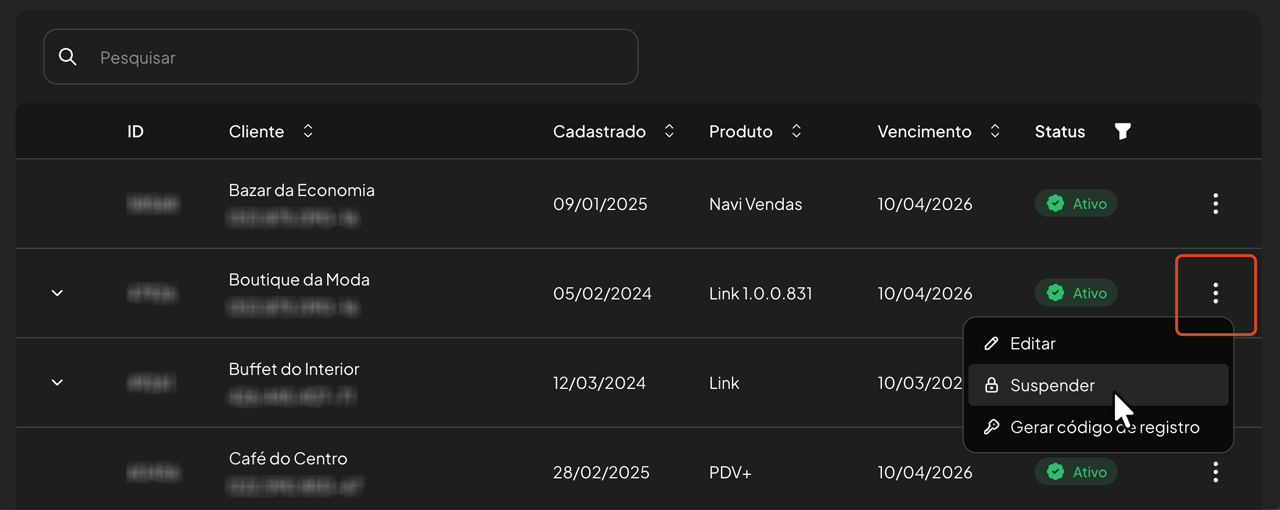Click the Bazar da Economia client name

coord(301,190)
